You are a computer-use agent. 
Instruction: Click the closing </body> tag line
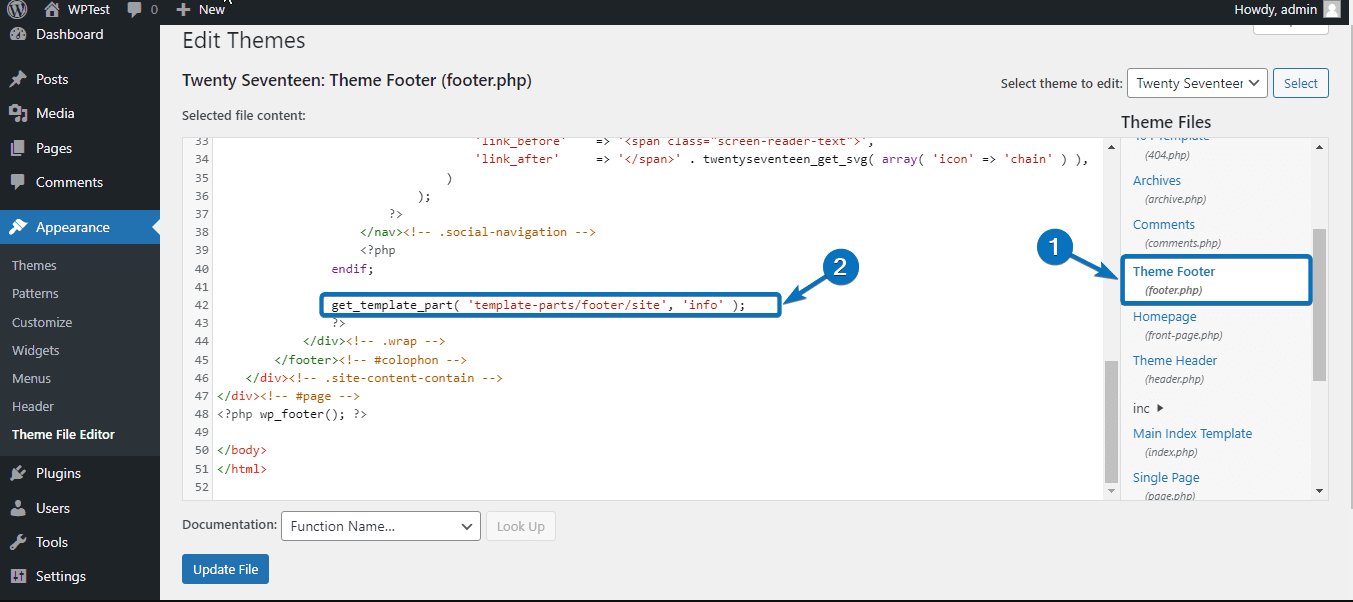[242, 450]
